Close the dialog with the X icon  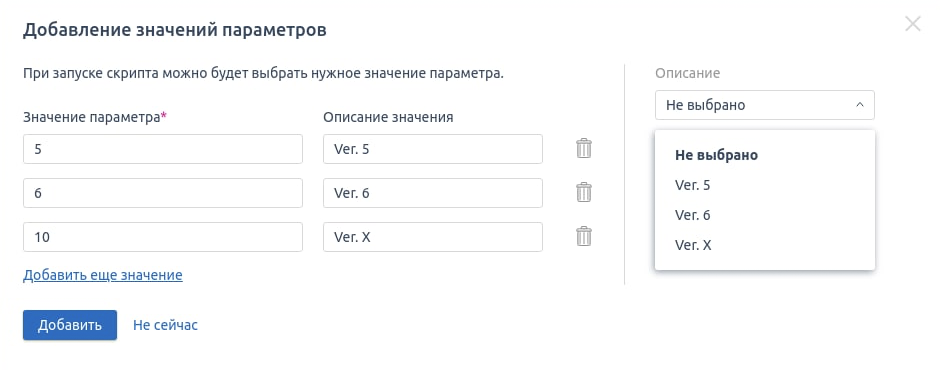tap(912, 24)
